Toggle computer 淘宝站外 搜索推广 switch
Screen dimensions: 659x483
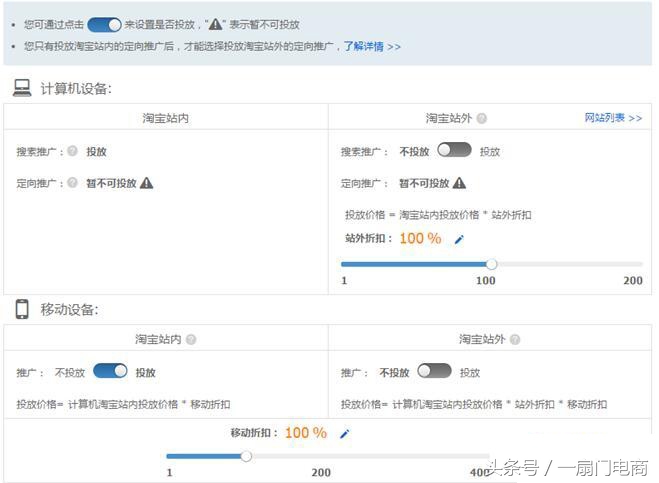454,150
